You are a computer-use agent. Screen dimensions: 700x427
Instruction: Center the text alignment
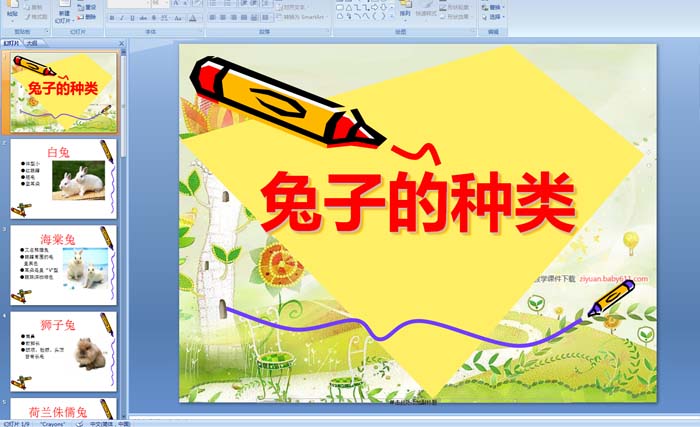tap(223, 17)
